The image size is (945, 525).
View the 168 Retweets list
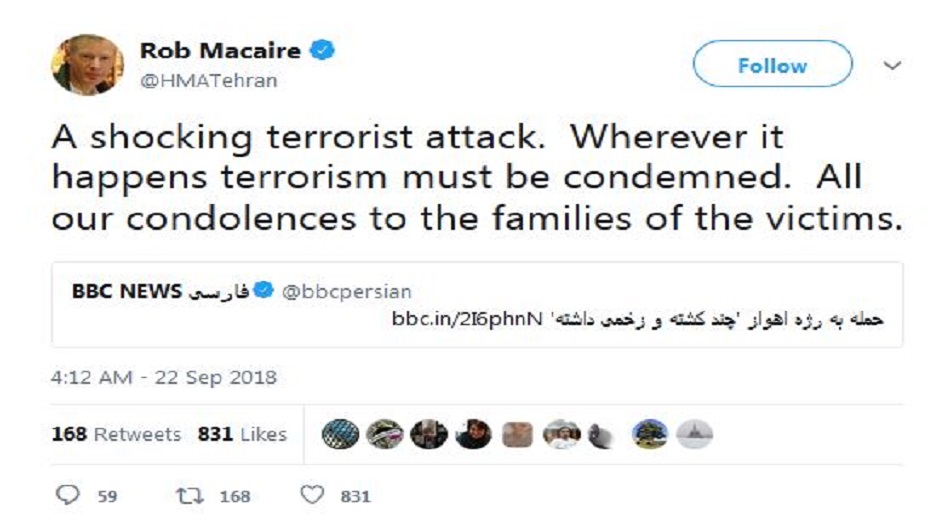coord(116,434)
